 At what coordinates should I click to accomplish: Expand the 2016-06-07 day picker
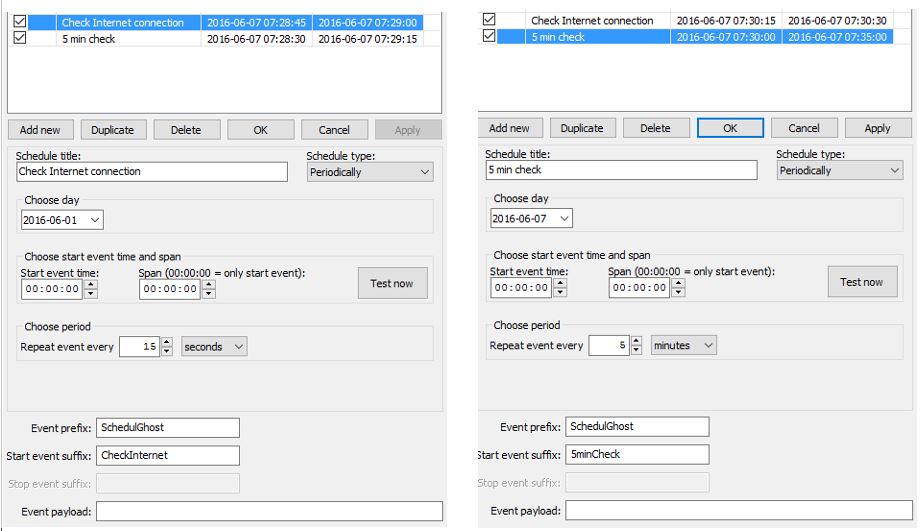532,218
